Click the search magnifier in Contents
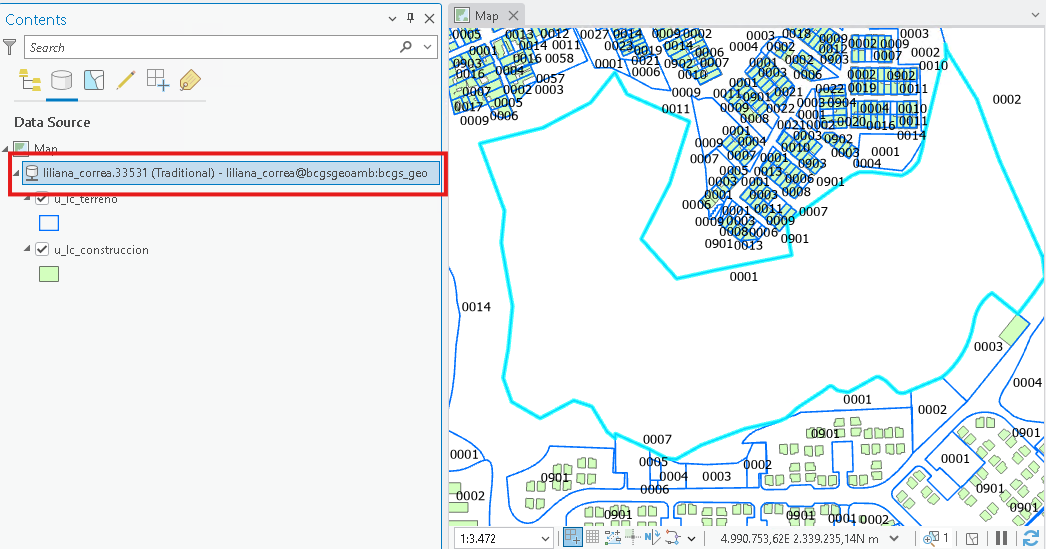 (x=406, y=47)
